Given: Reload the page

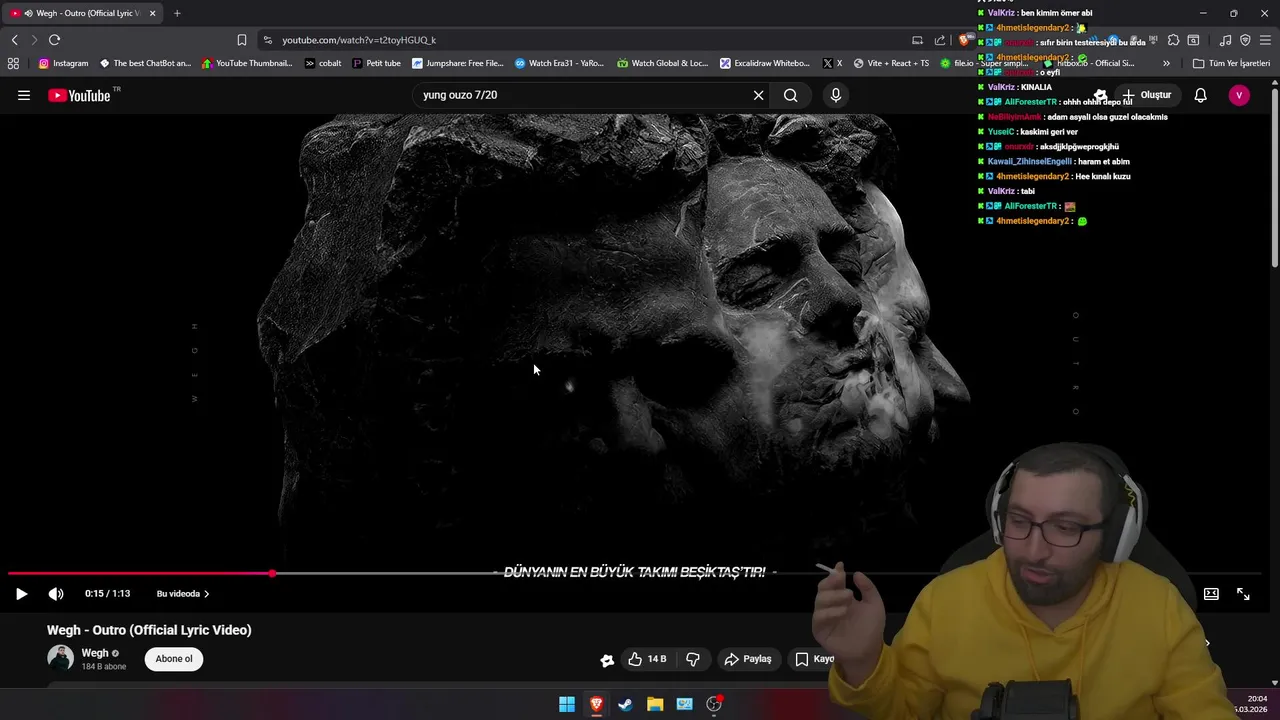Looking at the screenshot, I should coord(54,40).
